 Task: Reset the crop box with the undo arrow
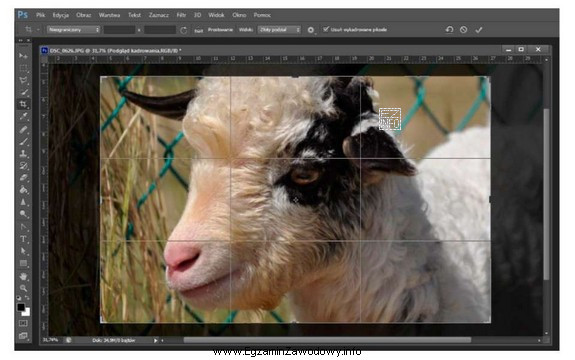tap(449, 30)
